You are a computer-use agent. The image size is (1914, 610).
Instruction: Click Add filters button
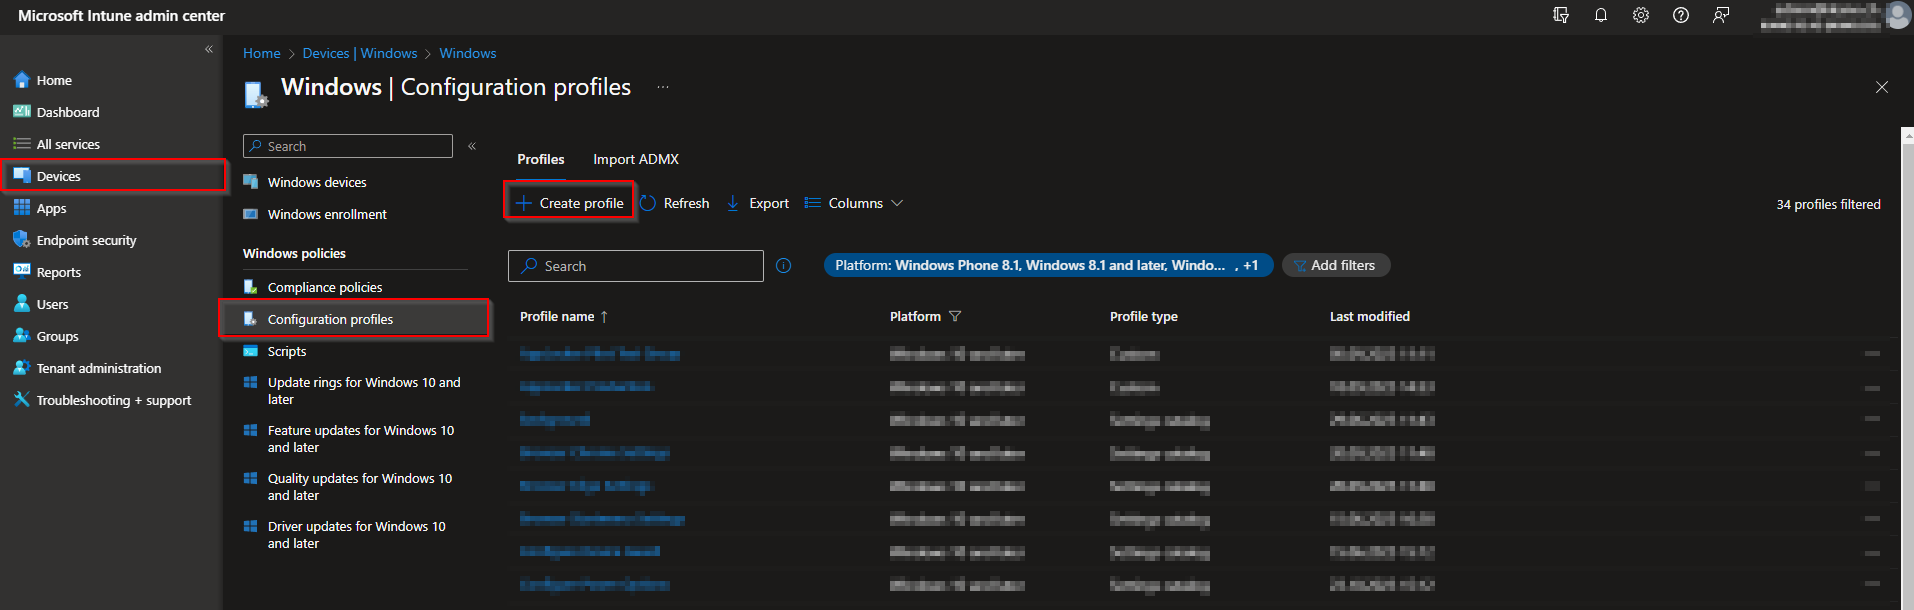[x=1336, y=265]
